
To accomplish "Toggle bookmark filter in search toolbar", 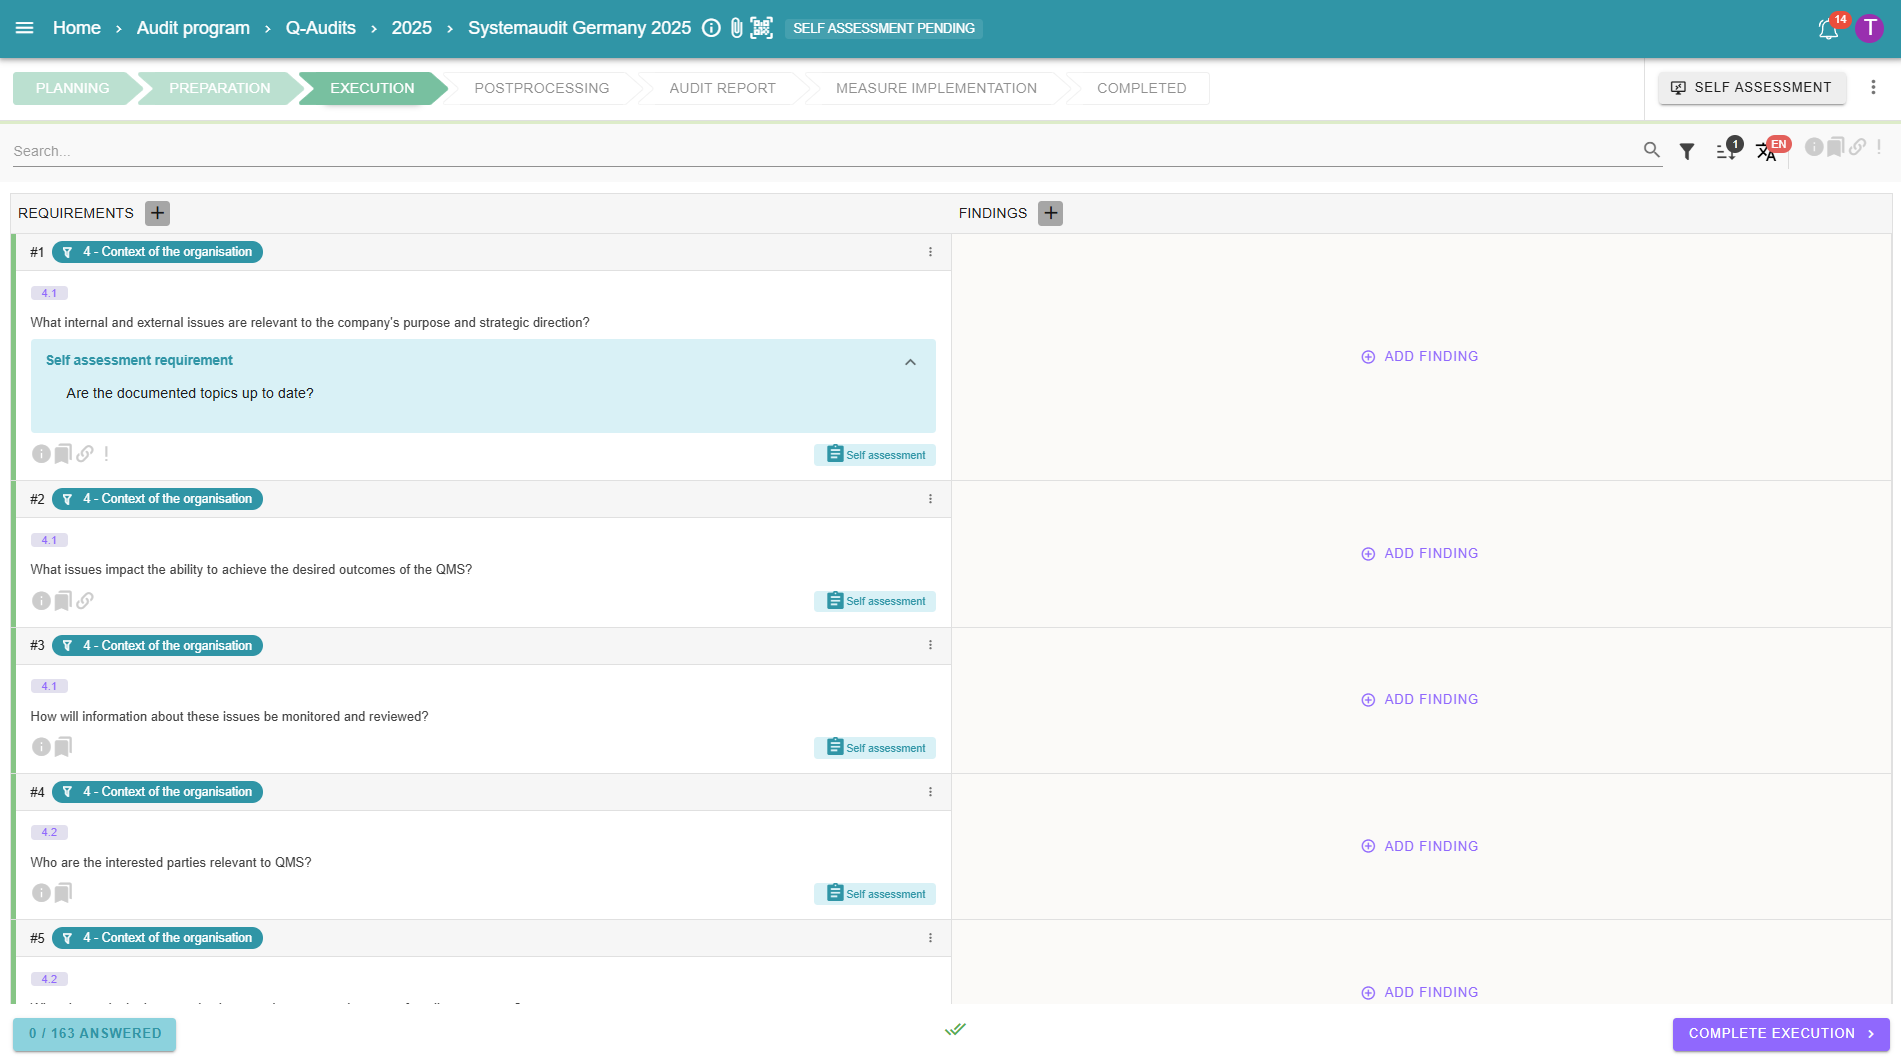I will tap(1835, 148).
